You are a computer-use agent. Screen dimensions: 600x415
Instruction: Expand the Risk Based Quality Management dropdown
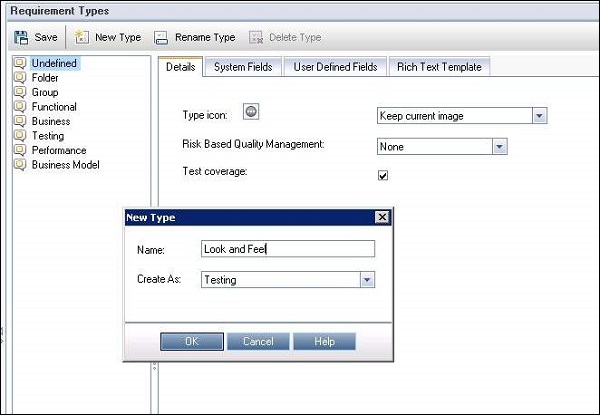tap(500, 146)
